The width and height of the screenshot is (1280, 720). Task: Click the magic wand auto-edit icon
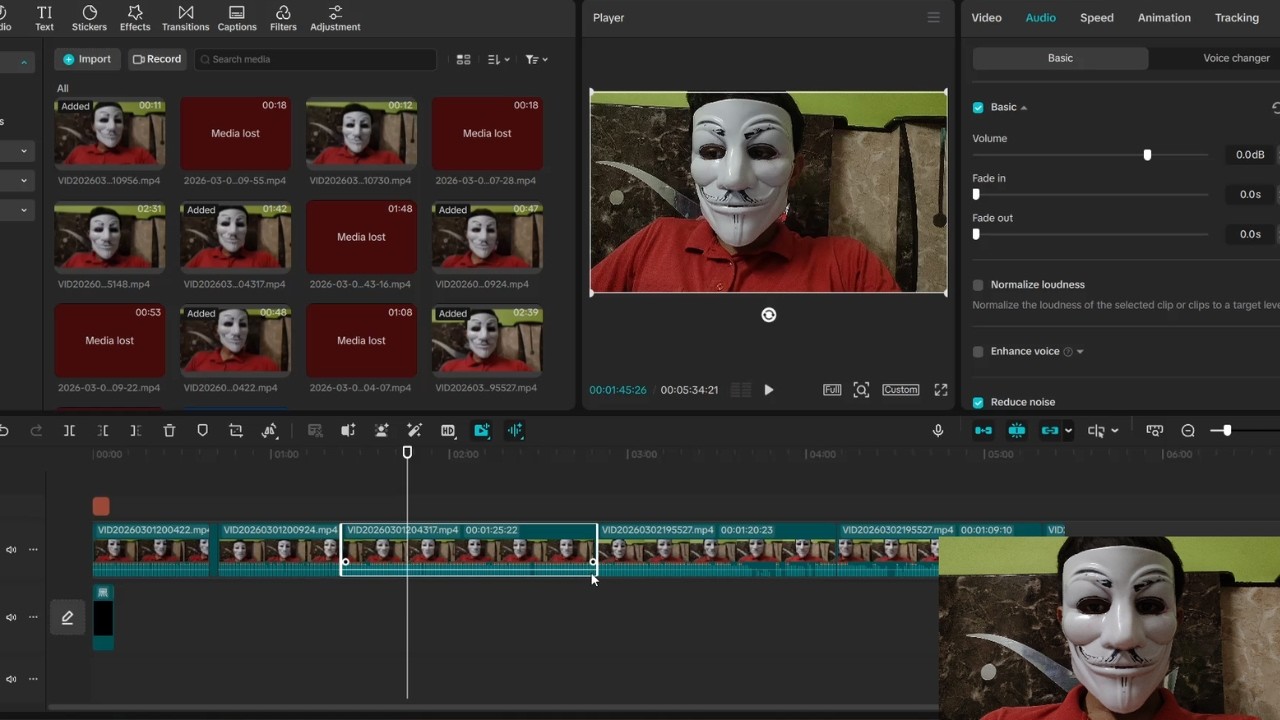(414, 431)
